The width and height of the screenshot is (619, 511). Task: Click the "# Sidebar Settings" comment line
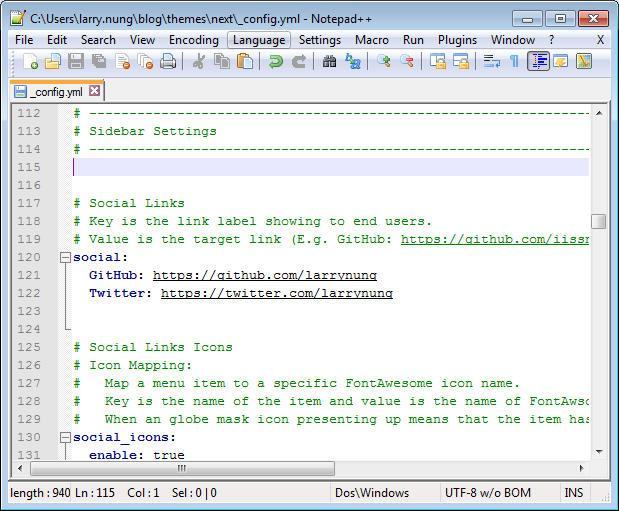(145, 131)
